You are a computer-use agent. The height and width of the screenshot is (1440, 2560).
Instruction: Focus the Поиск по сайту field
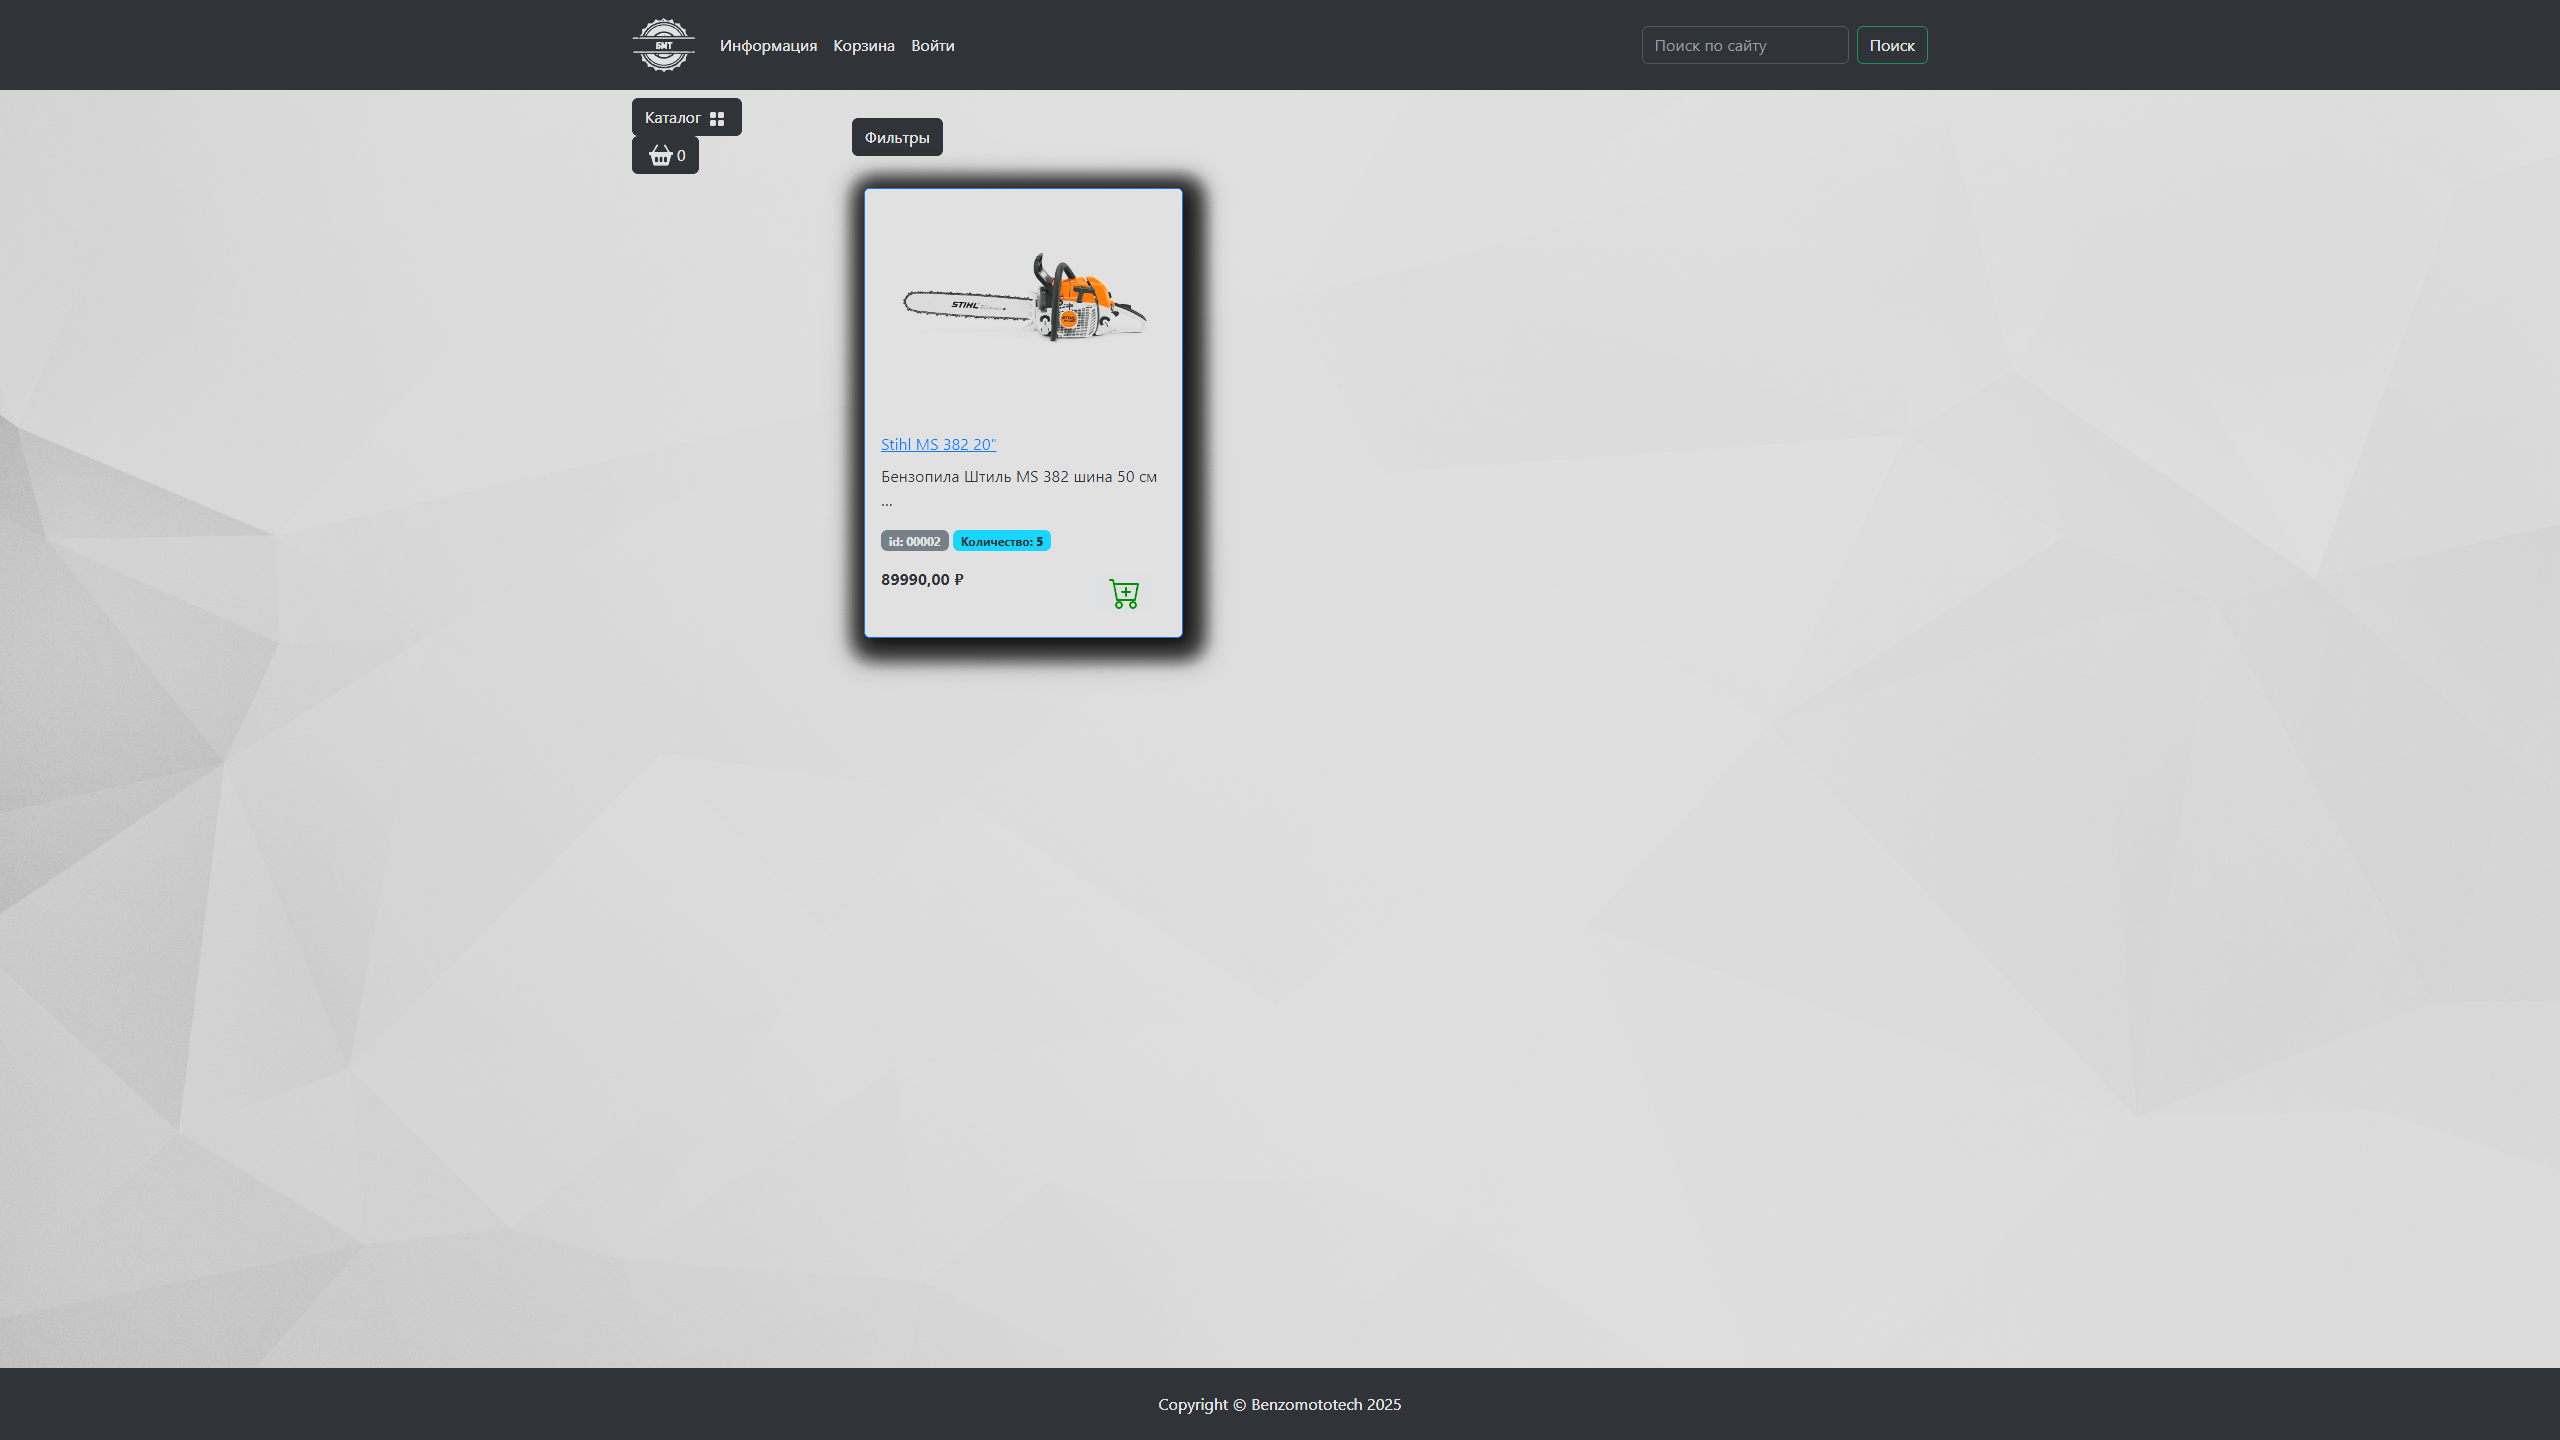point(1744,45)
